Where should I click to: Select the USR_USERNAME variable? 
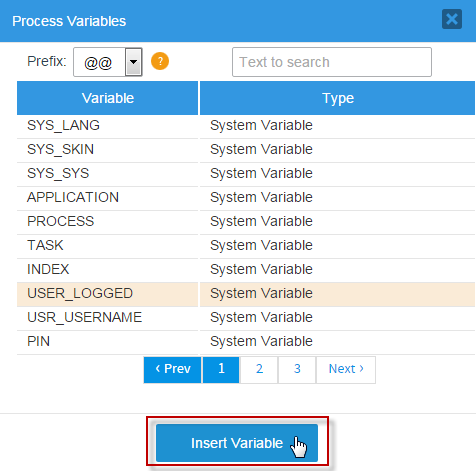click(x=246, y=318)
